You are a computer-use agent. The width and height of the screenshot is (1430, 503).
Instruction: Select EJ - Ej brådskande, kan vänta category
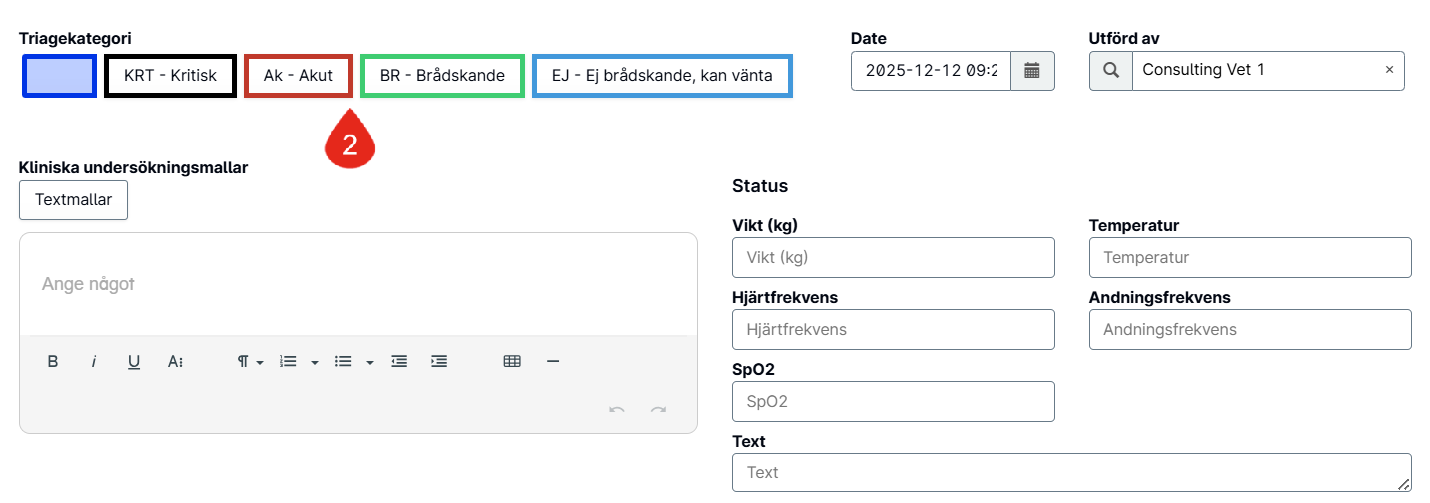[x=662, y=76]
